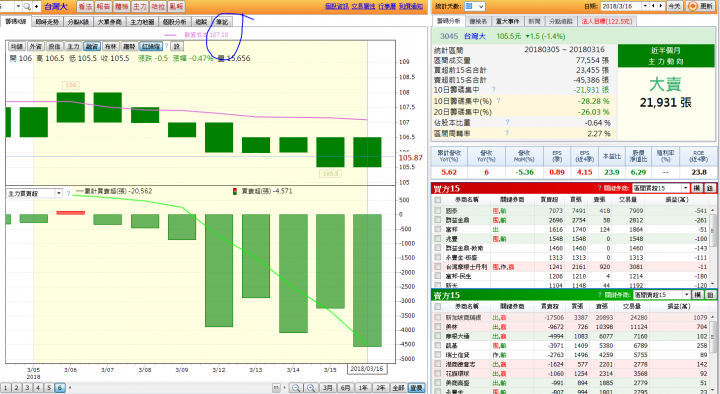This screenshot has width=720, height=394.
Task: Switch to the 重大事件 tab
Action: pos(507,21)
